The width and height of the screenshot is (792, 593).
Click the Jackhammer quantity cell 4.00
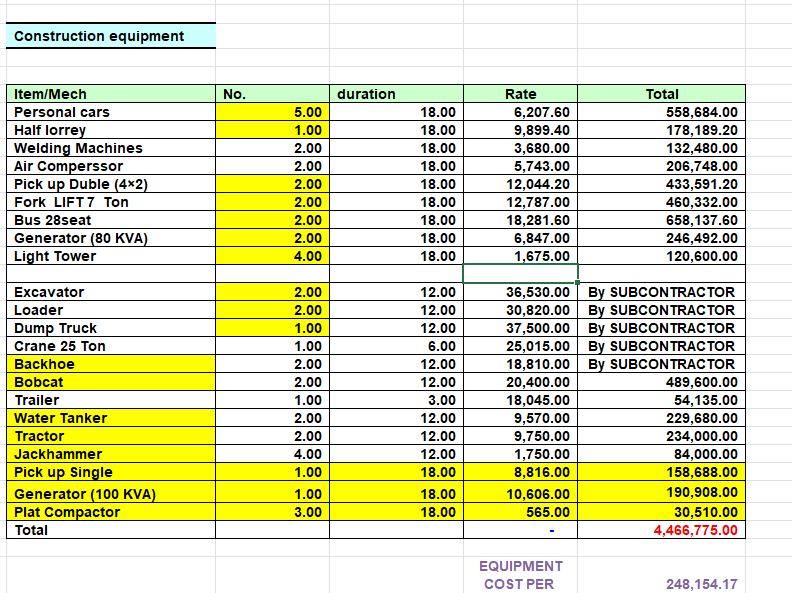coord(272,454)
